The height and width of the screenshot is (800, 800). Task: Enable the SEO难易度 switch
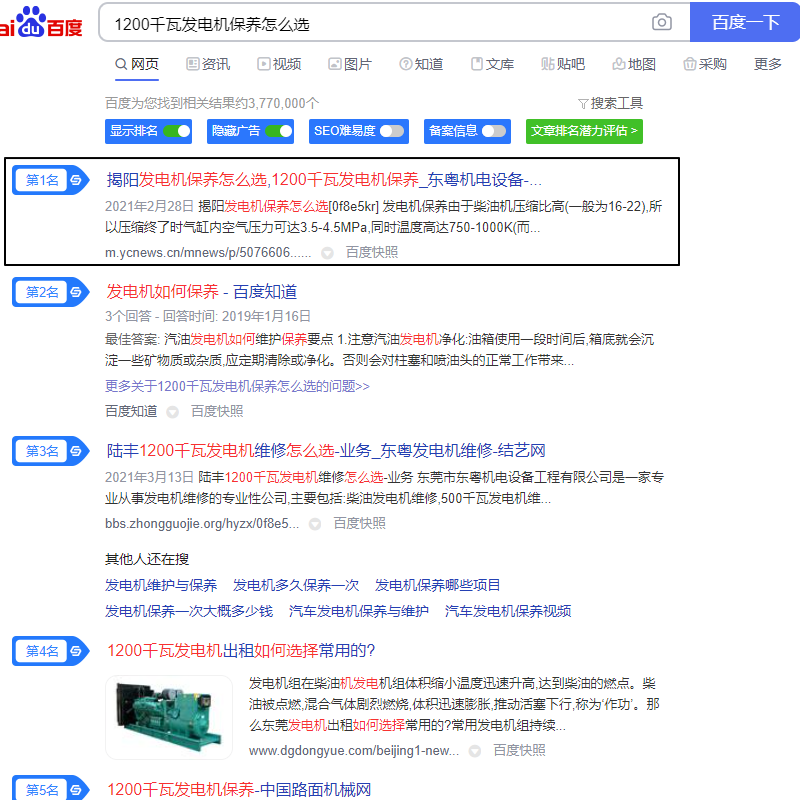(392, 131)
